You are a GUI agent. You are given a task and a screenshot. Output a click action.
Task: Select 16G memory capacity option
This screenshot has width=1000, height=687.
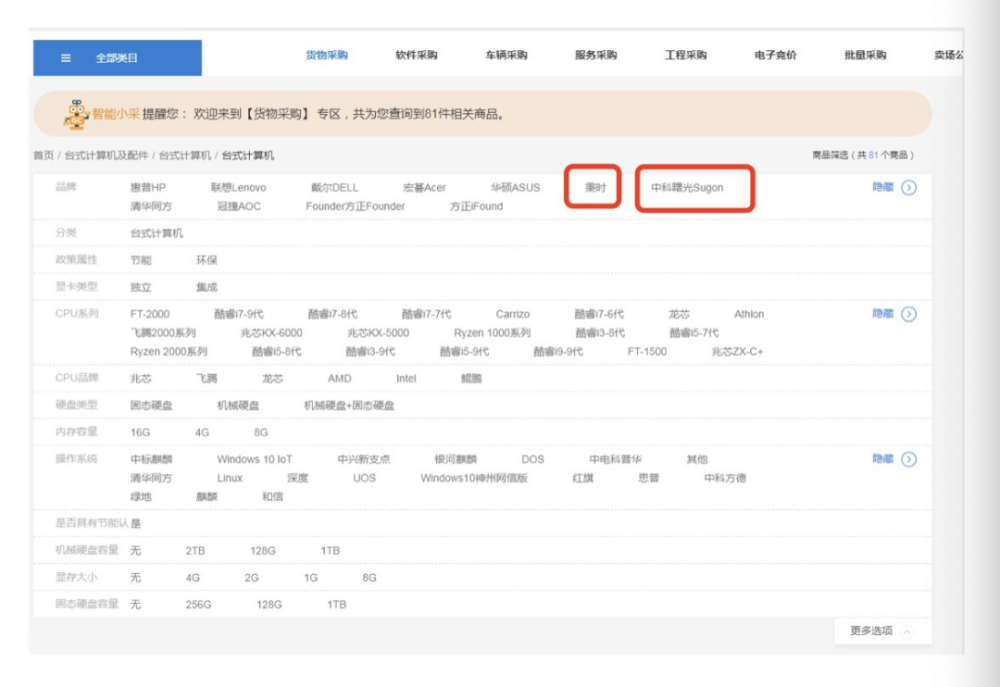point(138,432)
